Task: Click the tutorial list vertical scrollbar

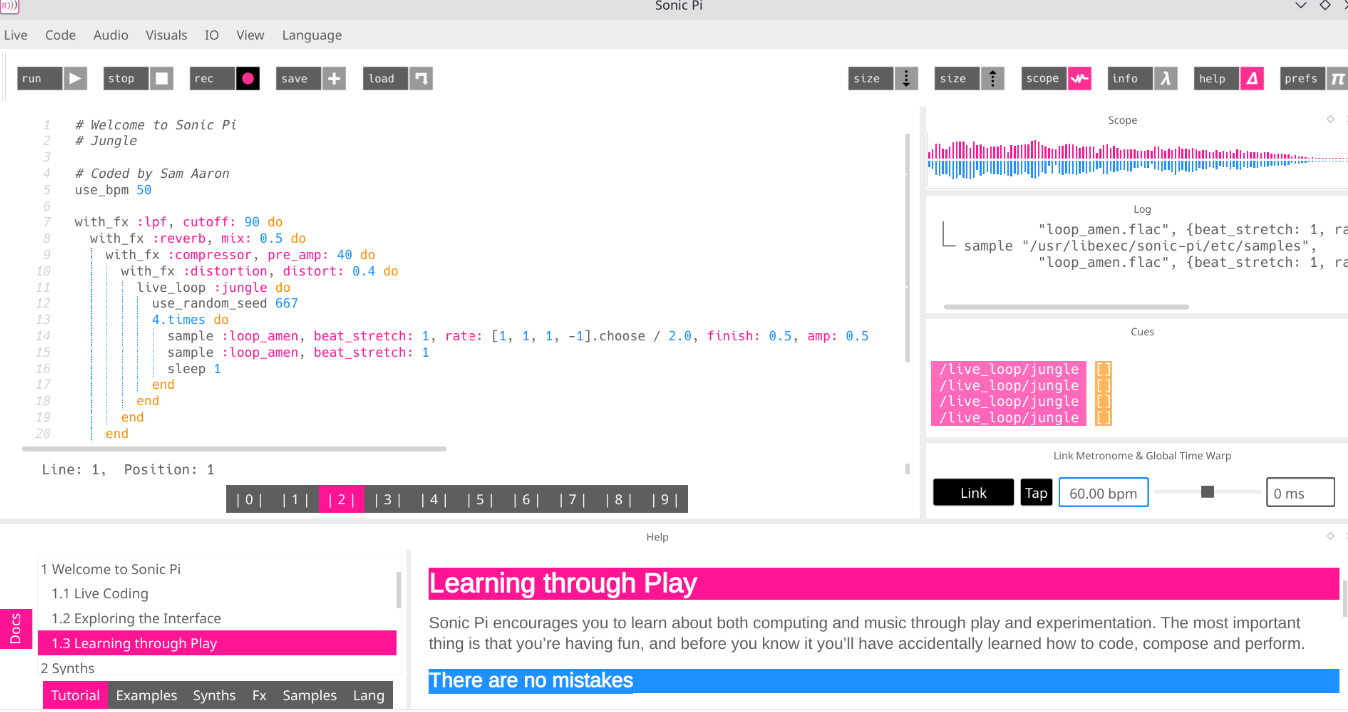Action: pyautogui.click(x=399, y=590)
